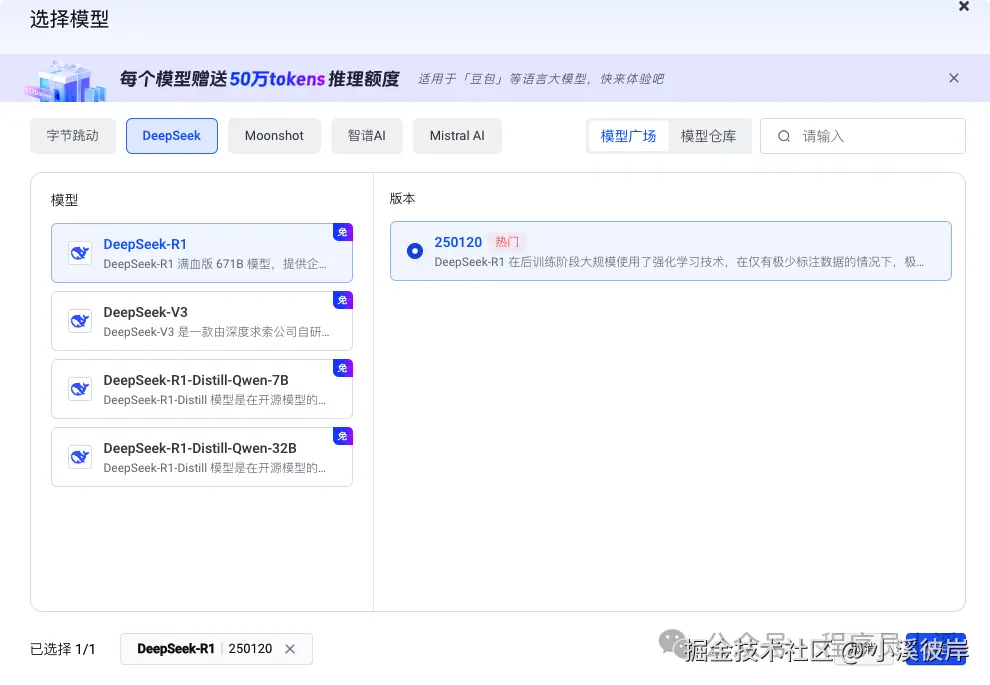The width and height of the screenshot is (990, 685).
Task: Click the magnifier icon in the search box
Action: coord(784,135)
